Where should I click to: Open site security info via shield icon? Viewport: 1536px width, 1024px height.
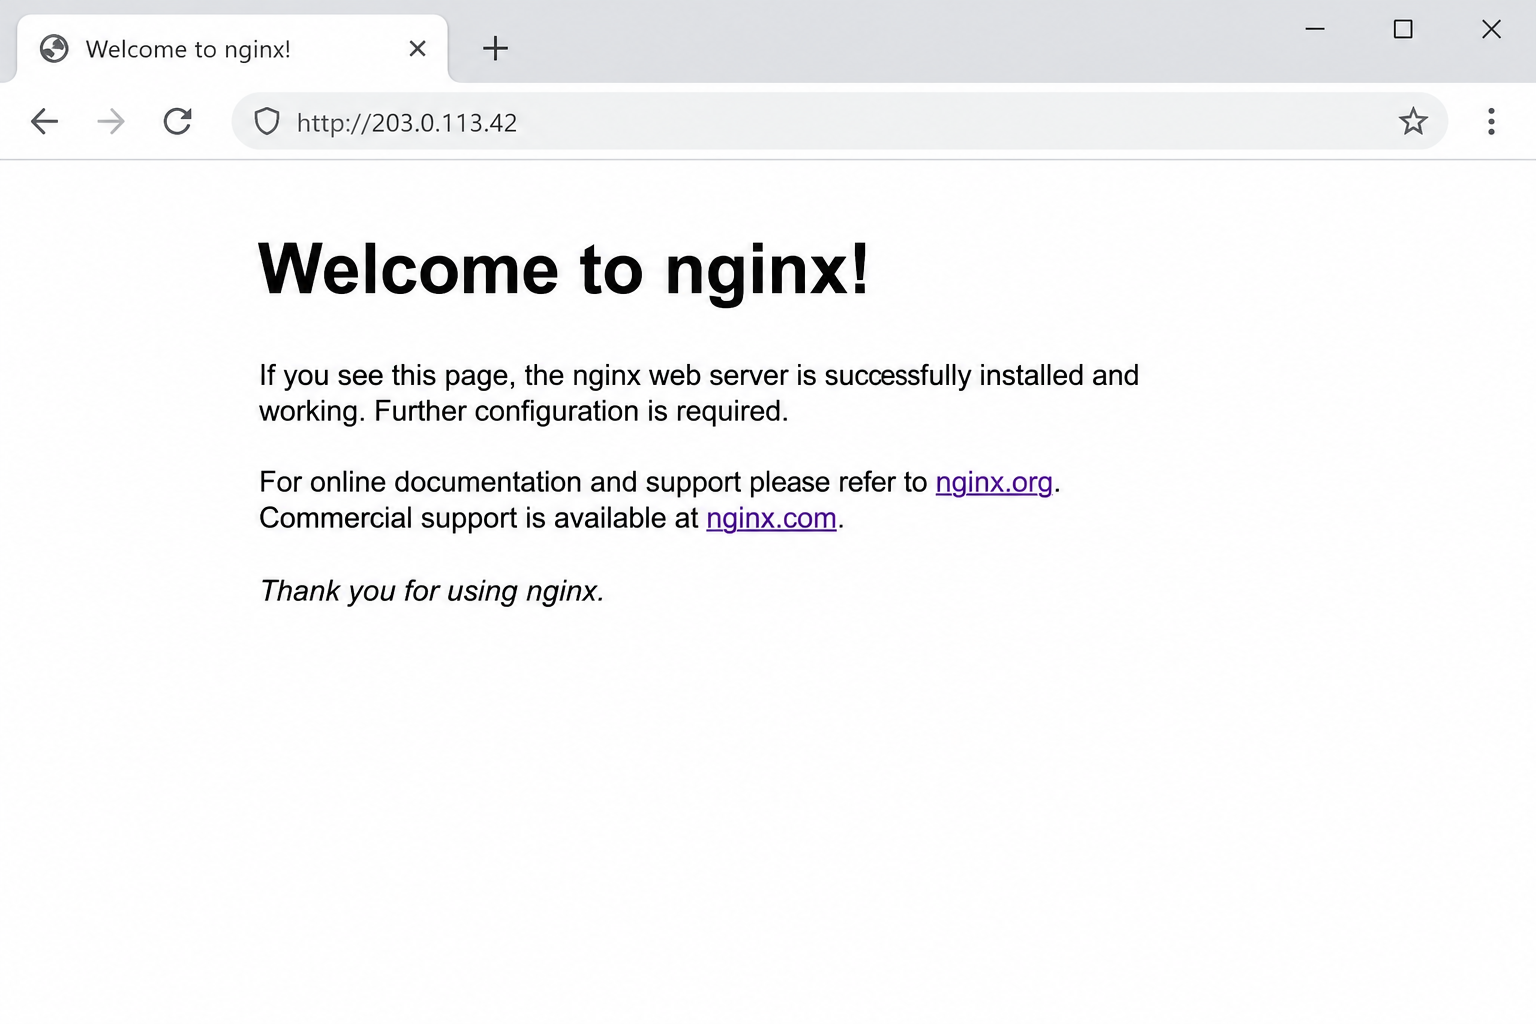267,122
